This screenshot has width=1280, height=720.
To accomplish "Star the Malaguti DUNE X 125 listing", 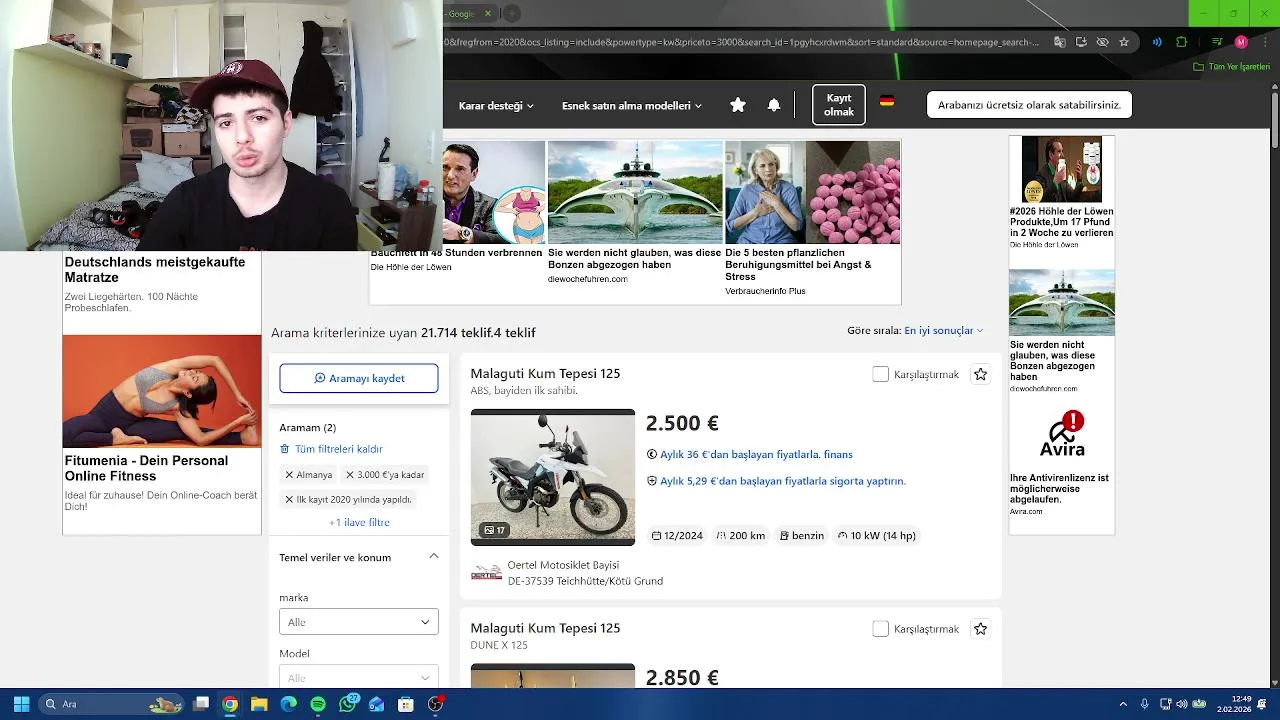I will 981,629.
